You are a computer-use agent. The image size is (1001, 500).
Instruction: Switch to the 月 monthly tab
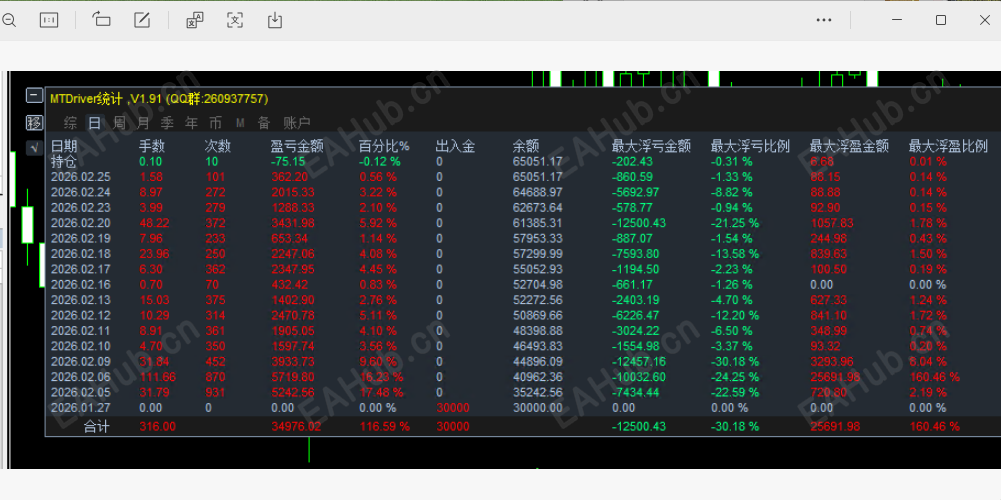144,123
